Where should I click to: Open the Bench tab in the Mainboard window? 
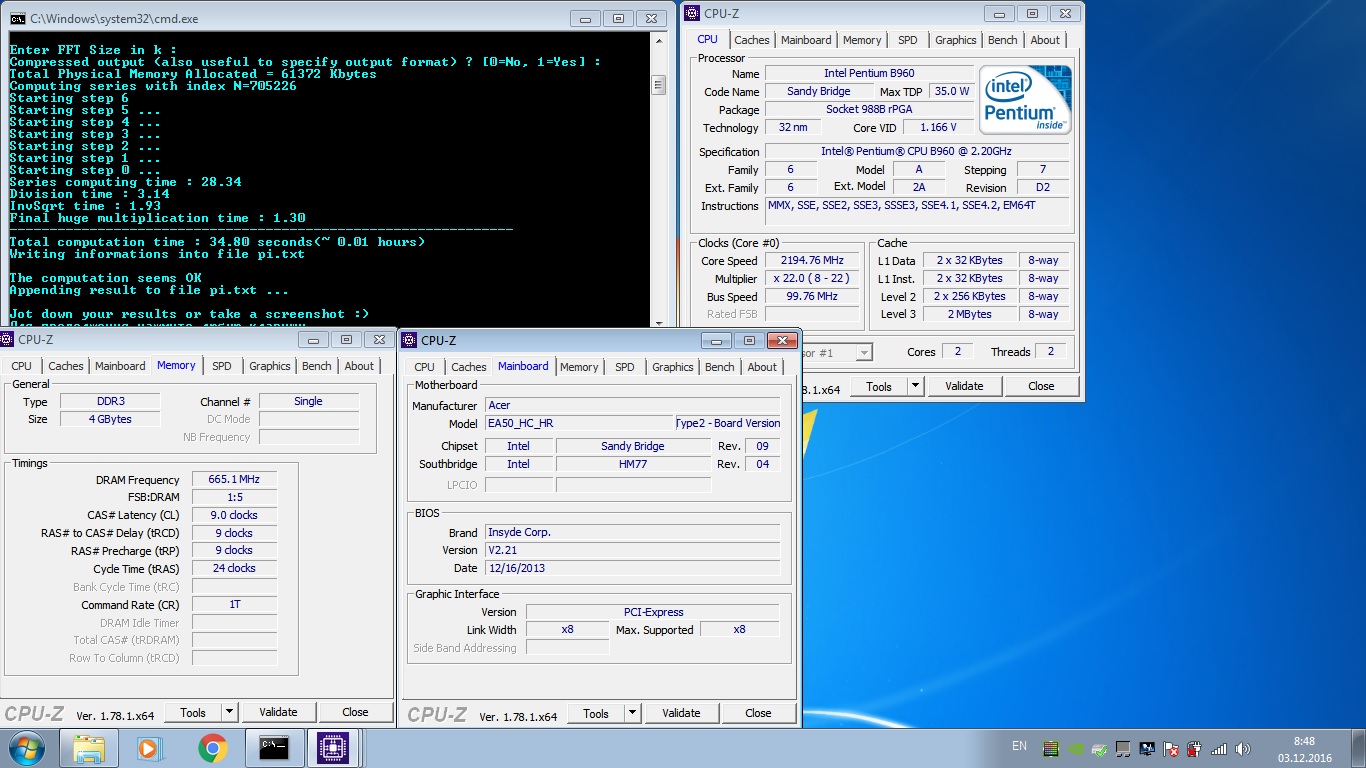tap(719, 367)
